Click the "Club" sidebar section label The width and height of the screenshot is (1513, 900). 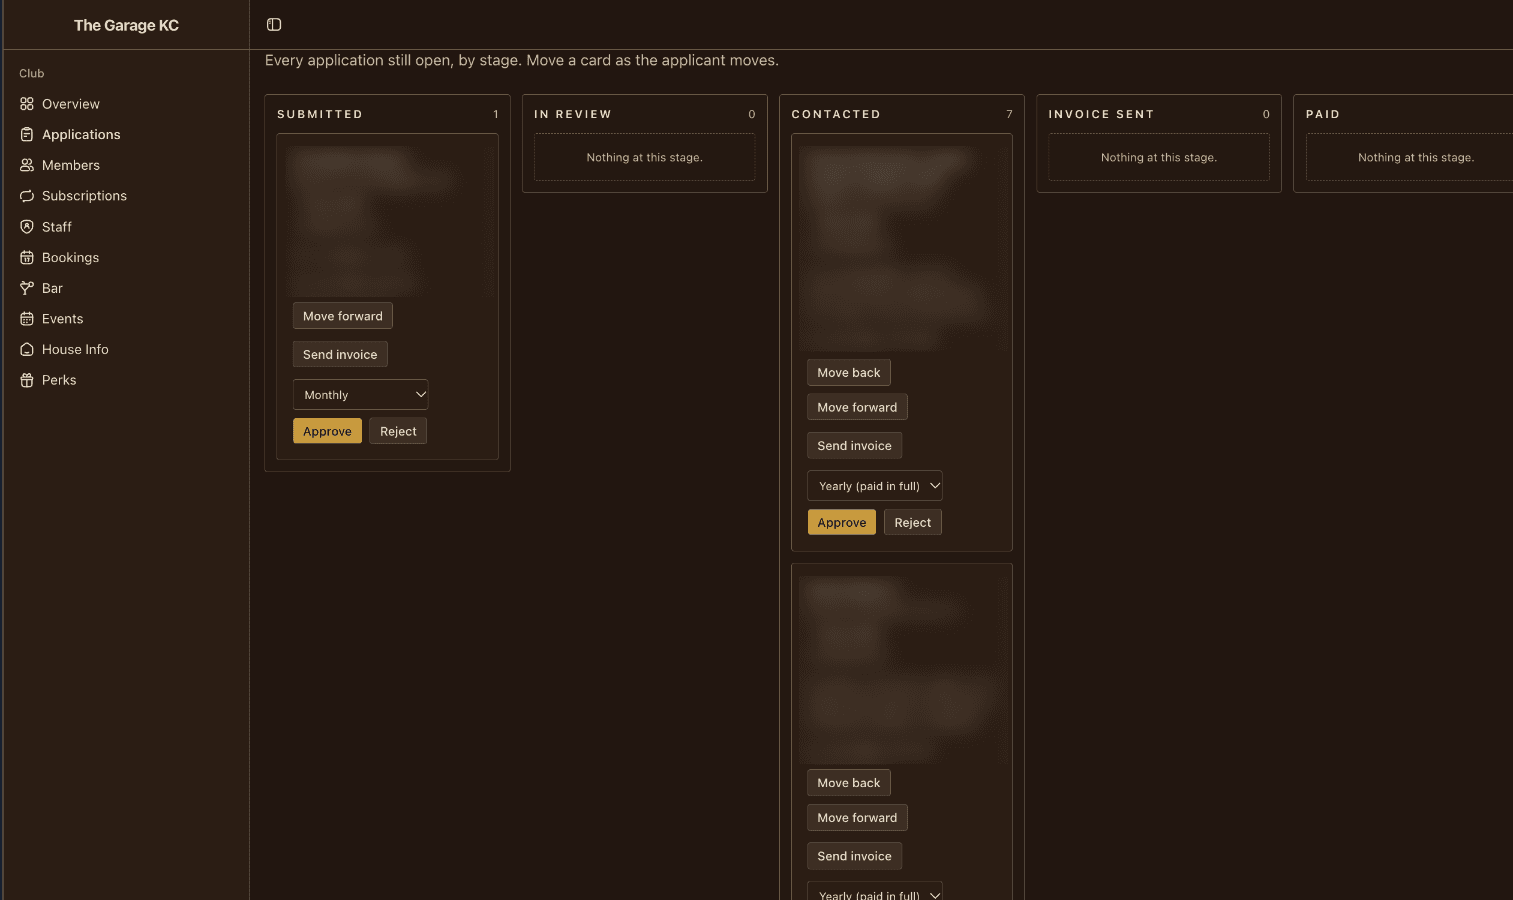click(32, 73)
